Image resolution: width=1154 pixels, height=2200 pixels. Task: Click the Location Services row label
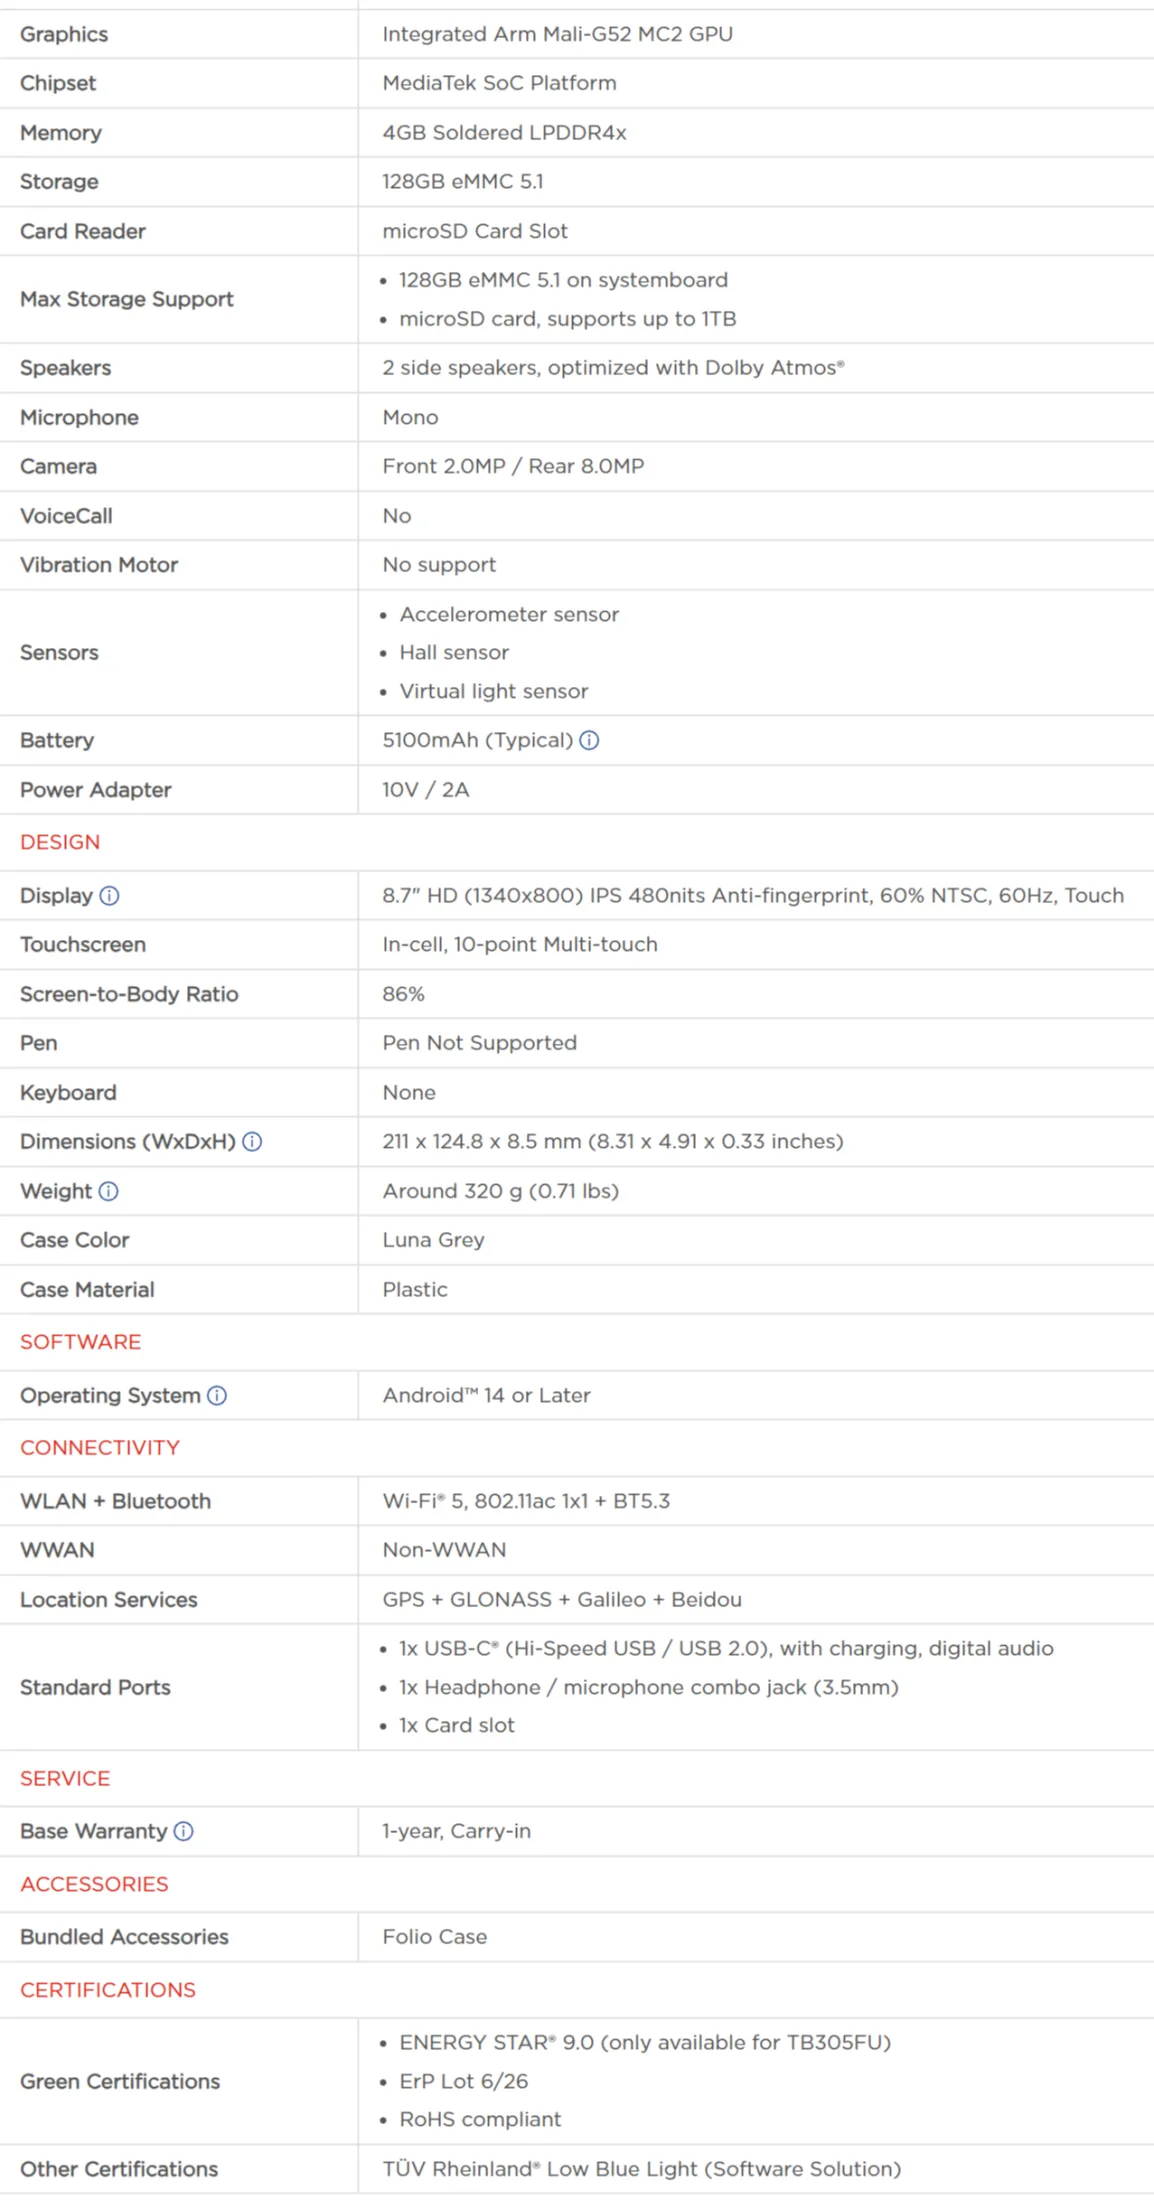[108, 1600]
